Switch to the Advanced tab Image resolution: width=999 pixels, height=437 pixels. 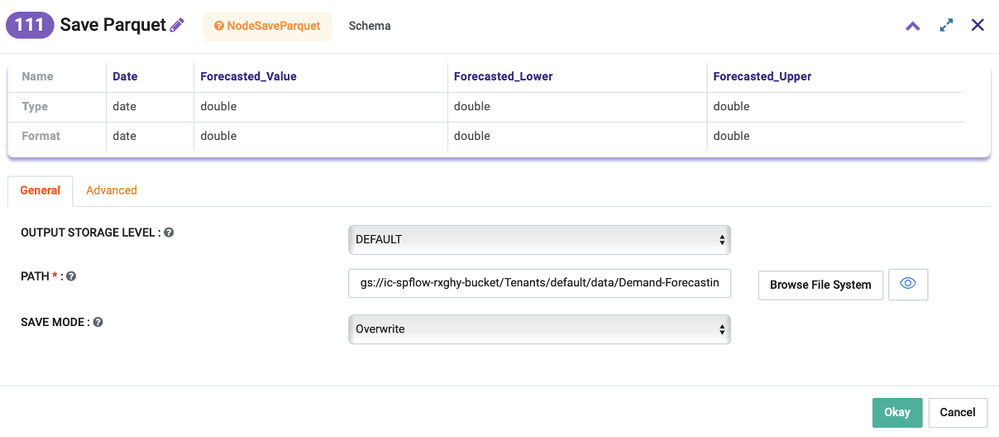[x=111, y=190]
